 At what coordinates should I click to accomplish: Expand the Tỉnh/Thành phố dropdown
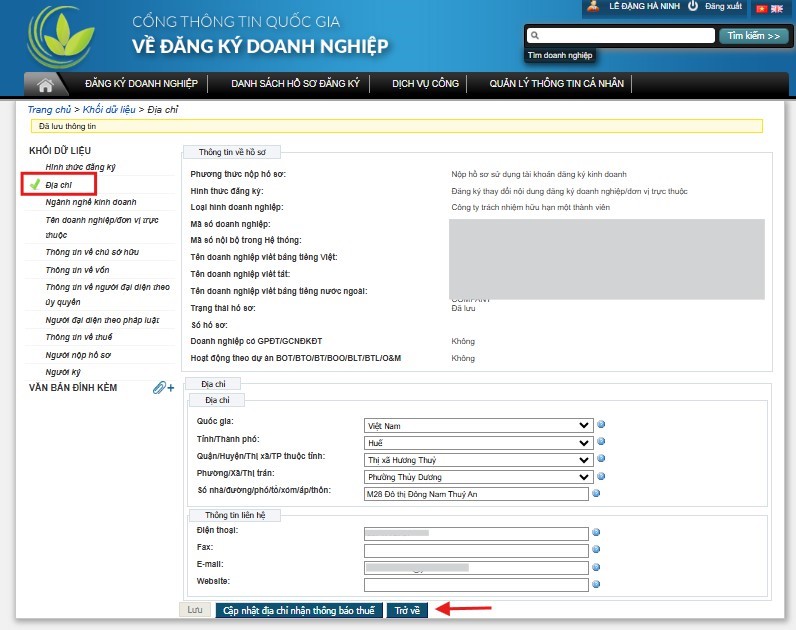click(x=478, y=442)
